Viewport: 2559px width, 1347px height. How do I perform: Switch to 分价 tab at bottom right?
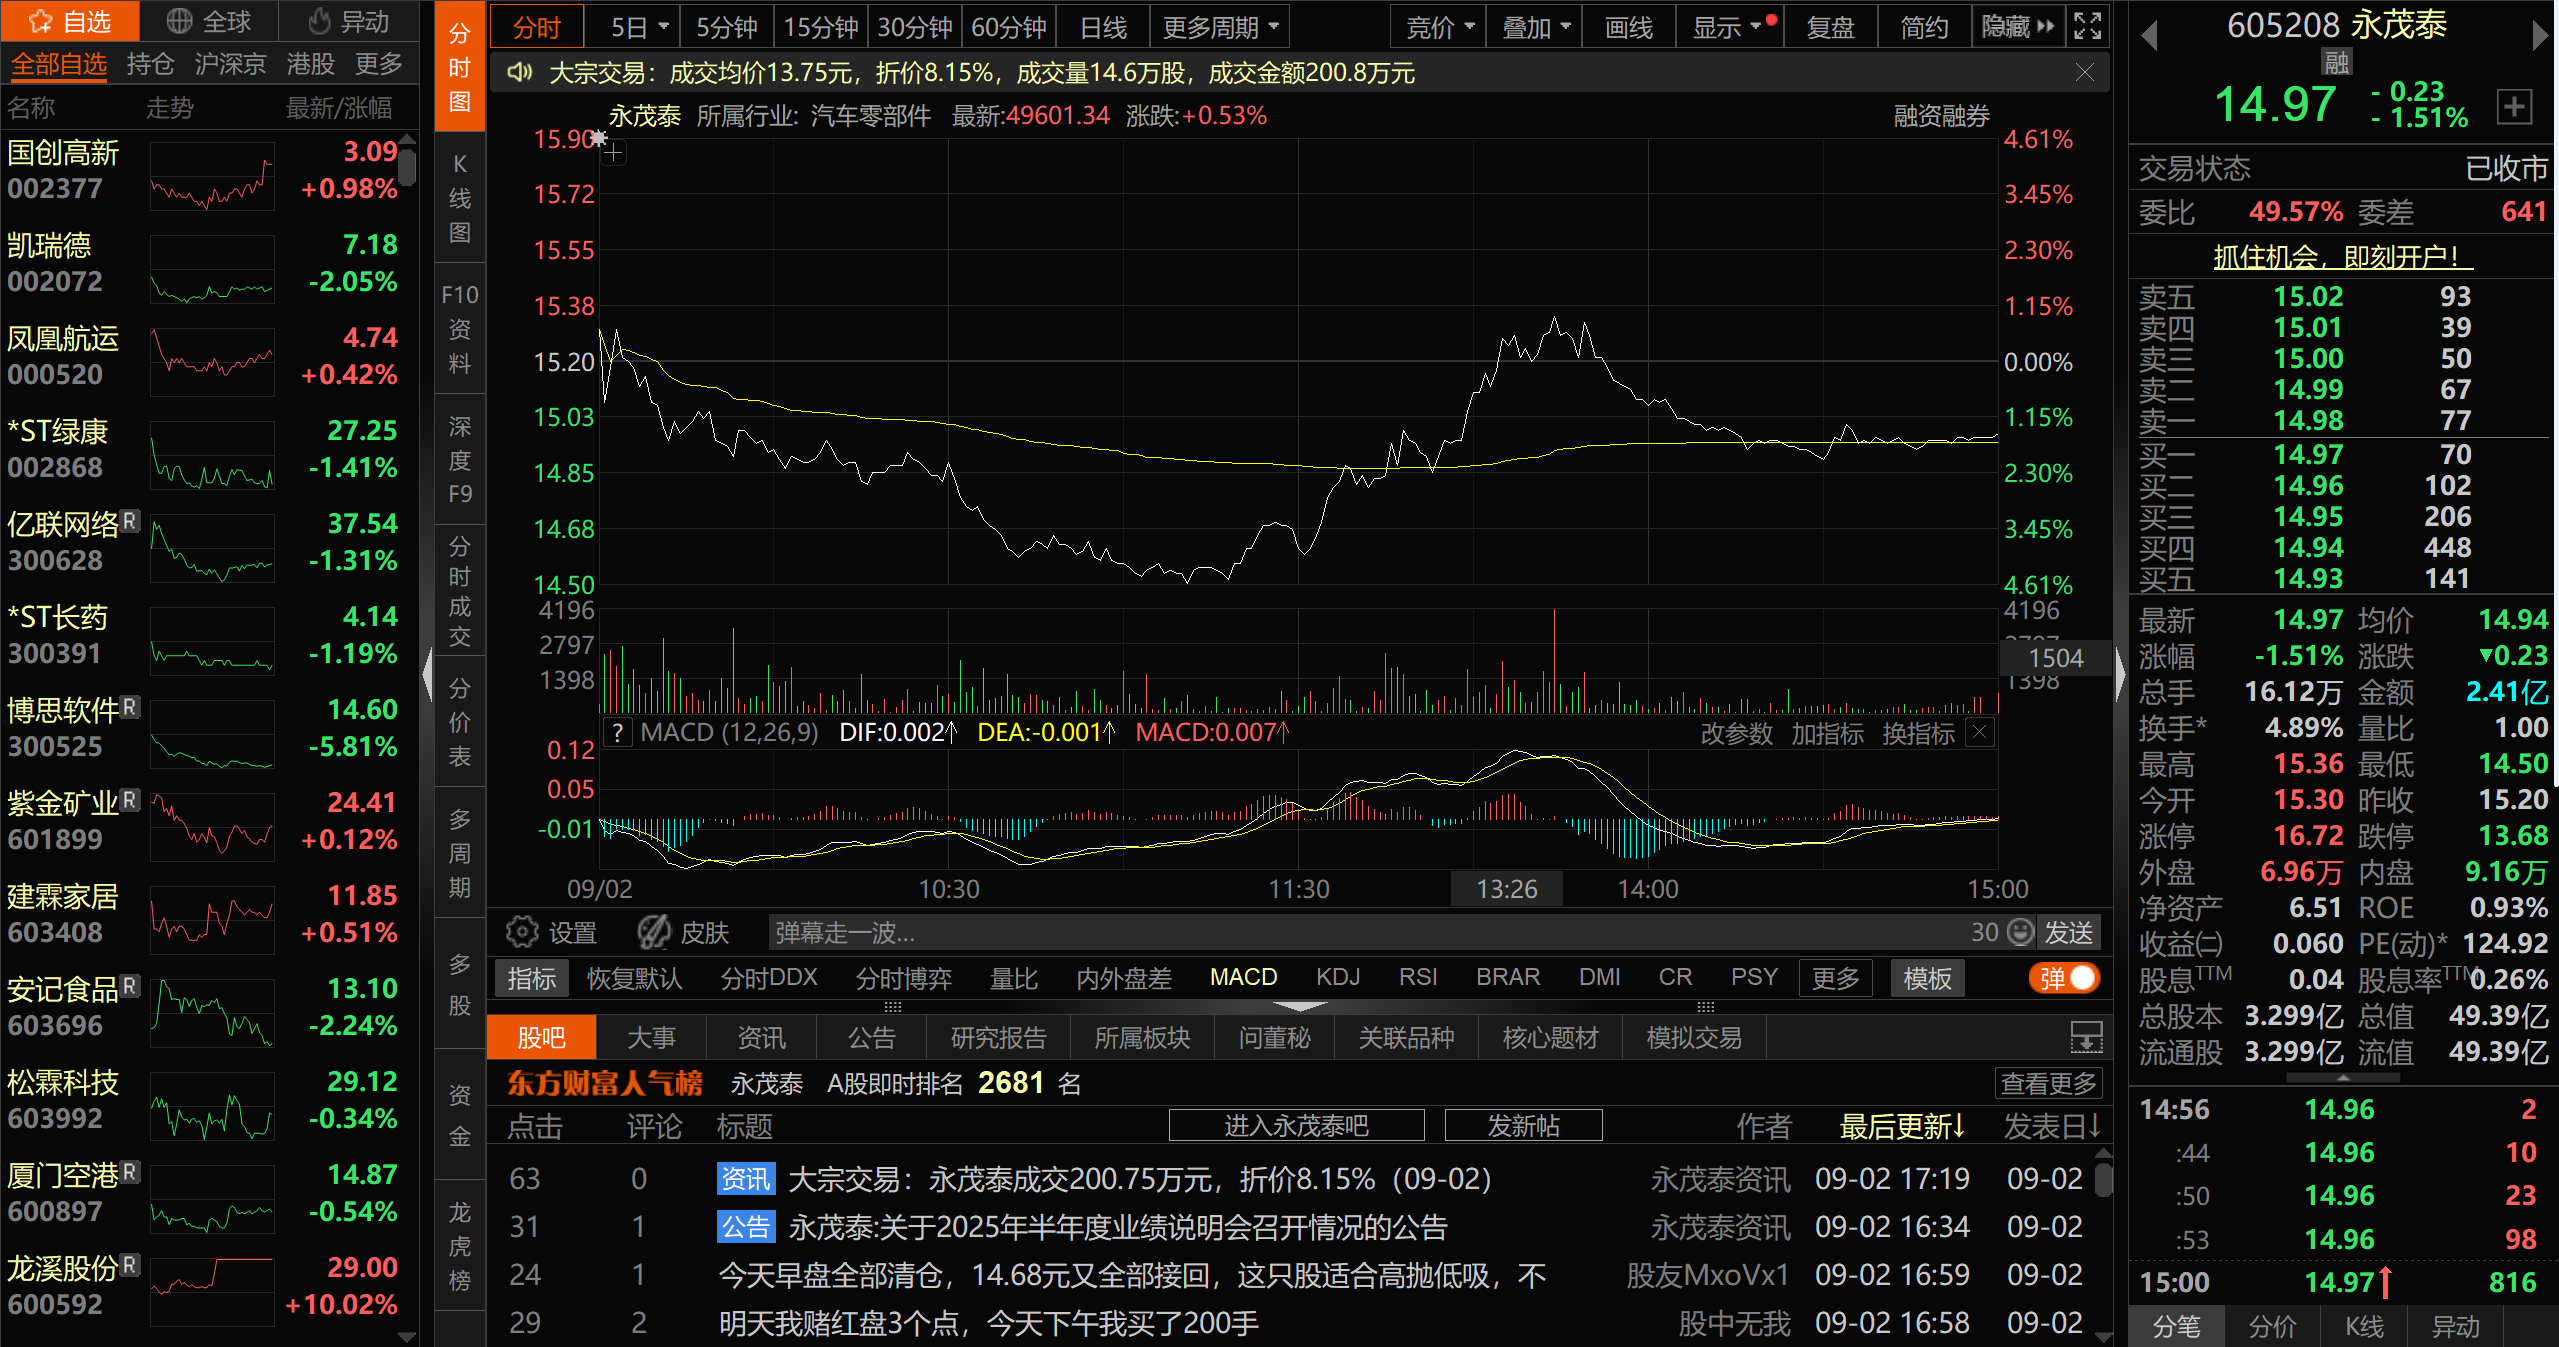click(2272, 1326)
